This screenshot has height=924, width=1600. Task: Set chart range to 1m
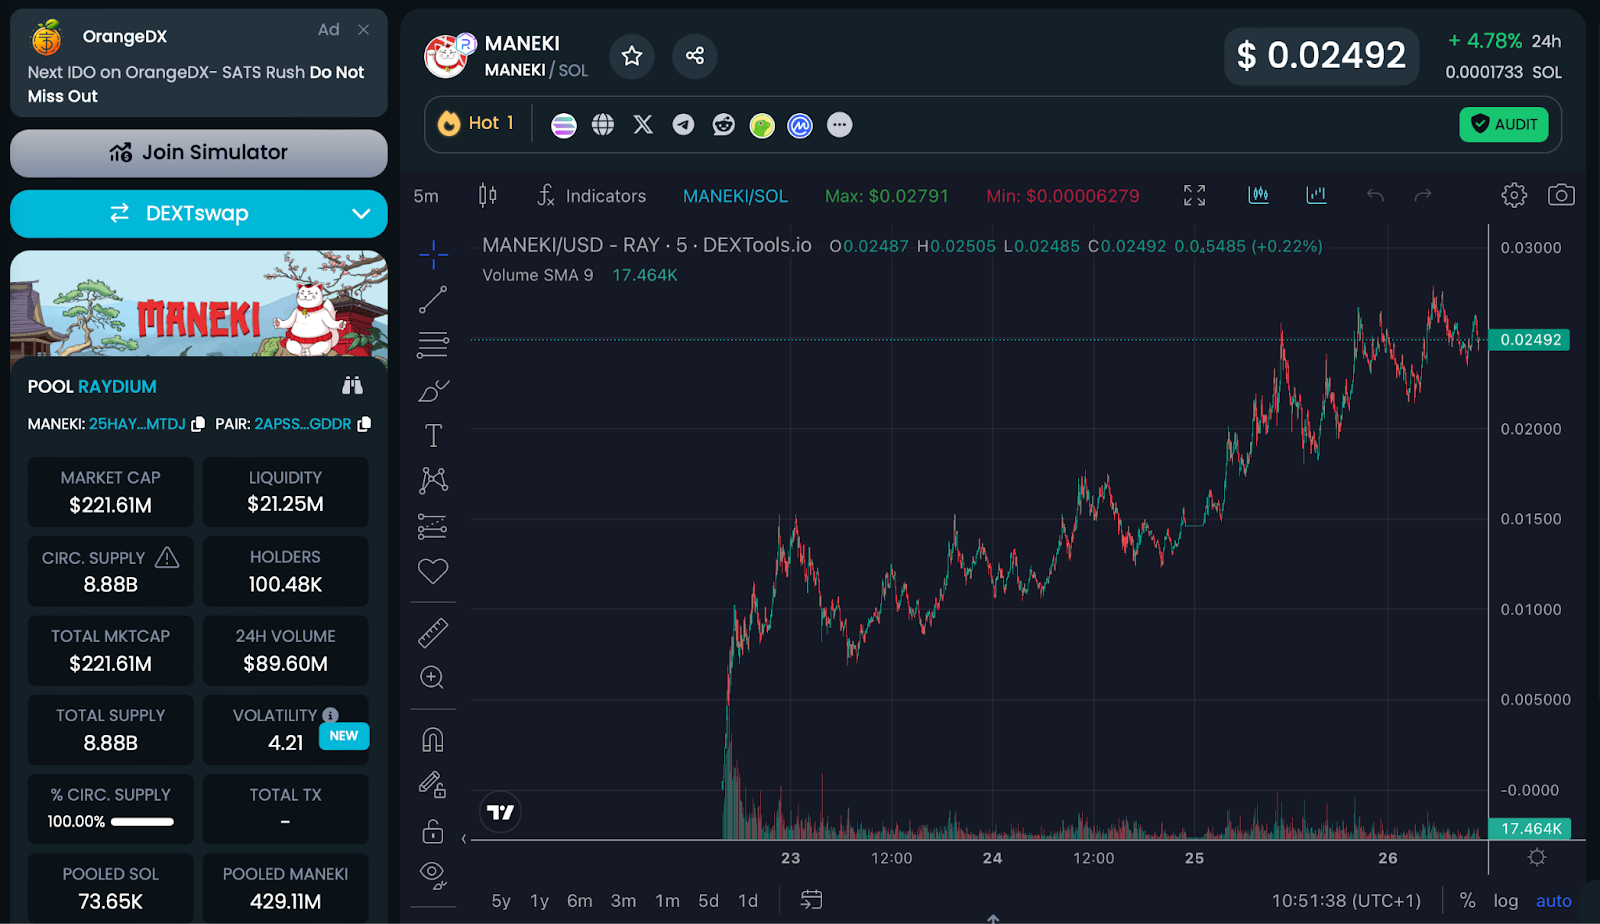point(668,901)
